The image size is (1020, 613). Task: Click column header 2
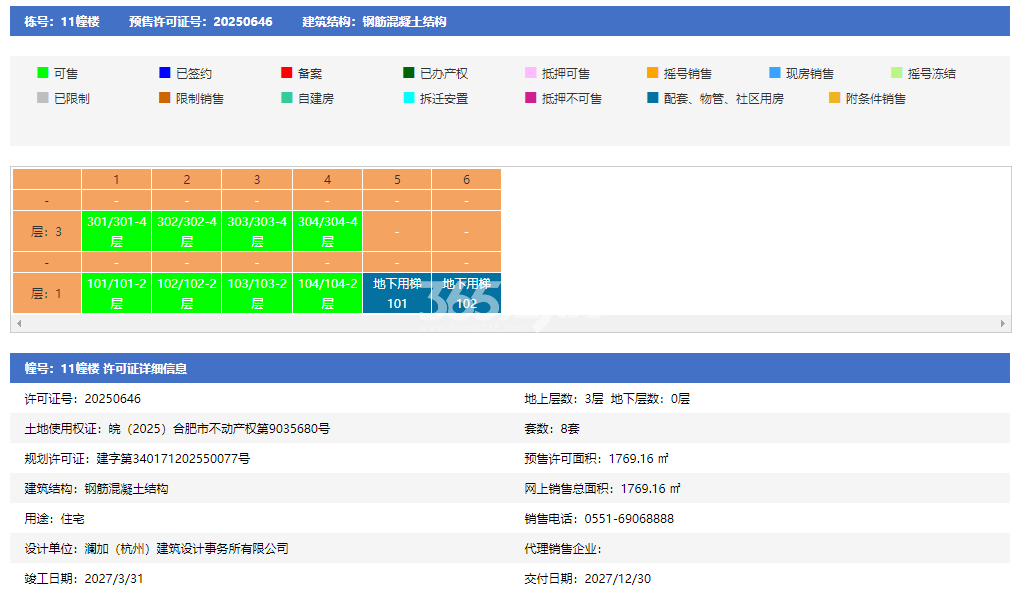click(x=187, y=180)
